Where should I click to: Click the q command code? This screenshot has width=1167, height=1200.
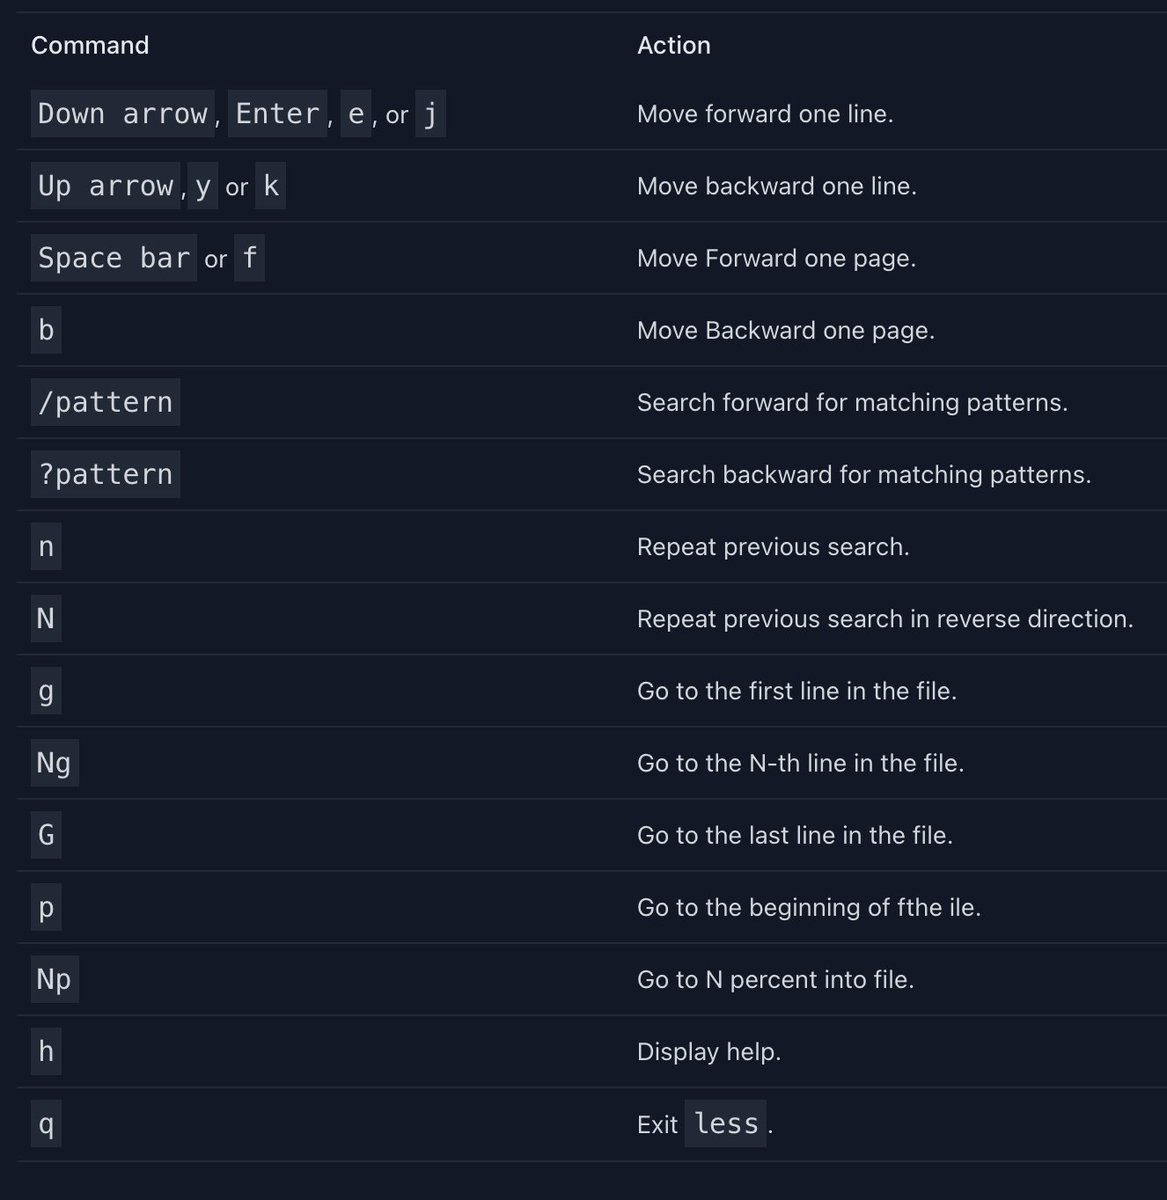pos(46,1124)
